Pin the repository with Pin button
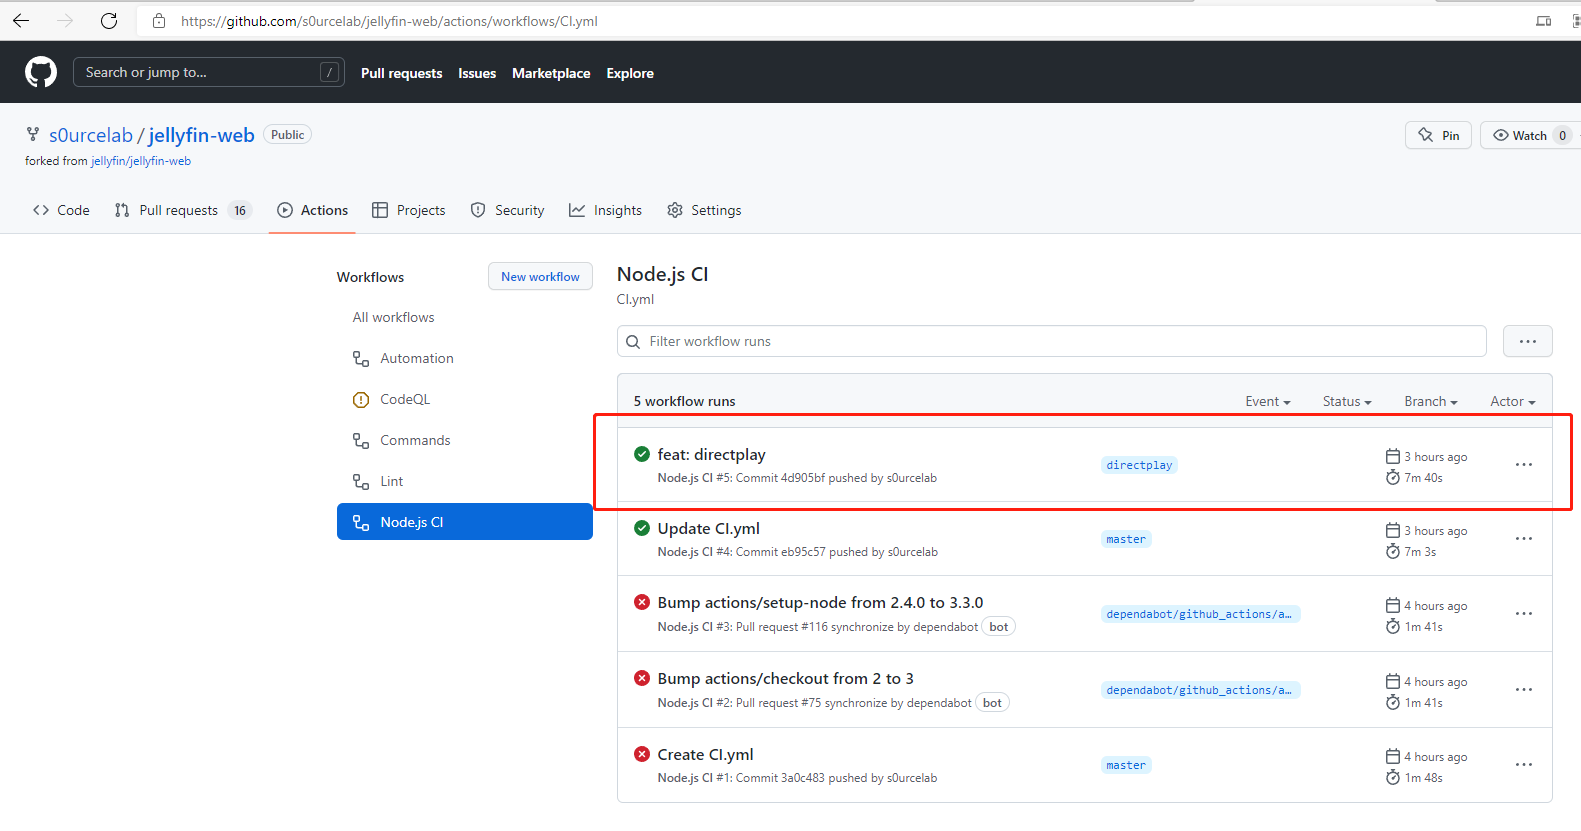This screenshot has width=1581, height=831. point(1438,135)
